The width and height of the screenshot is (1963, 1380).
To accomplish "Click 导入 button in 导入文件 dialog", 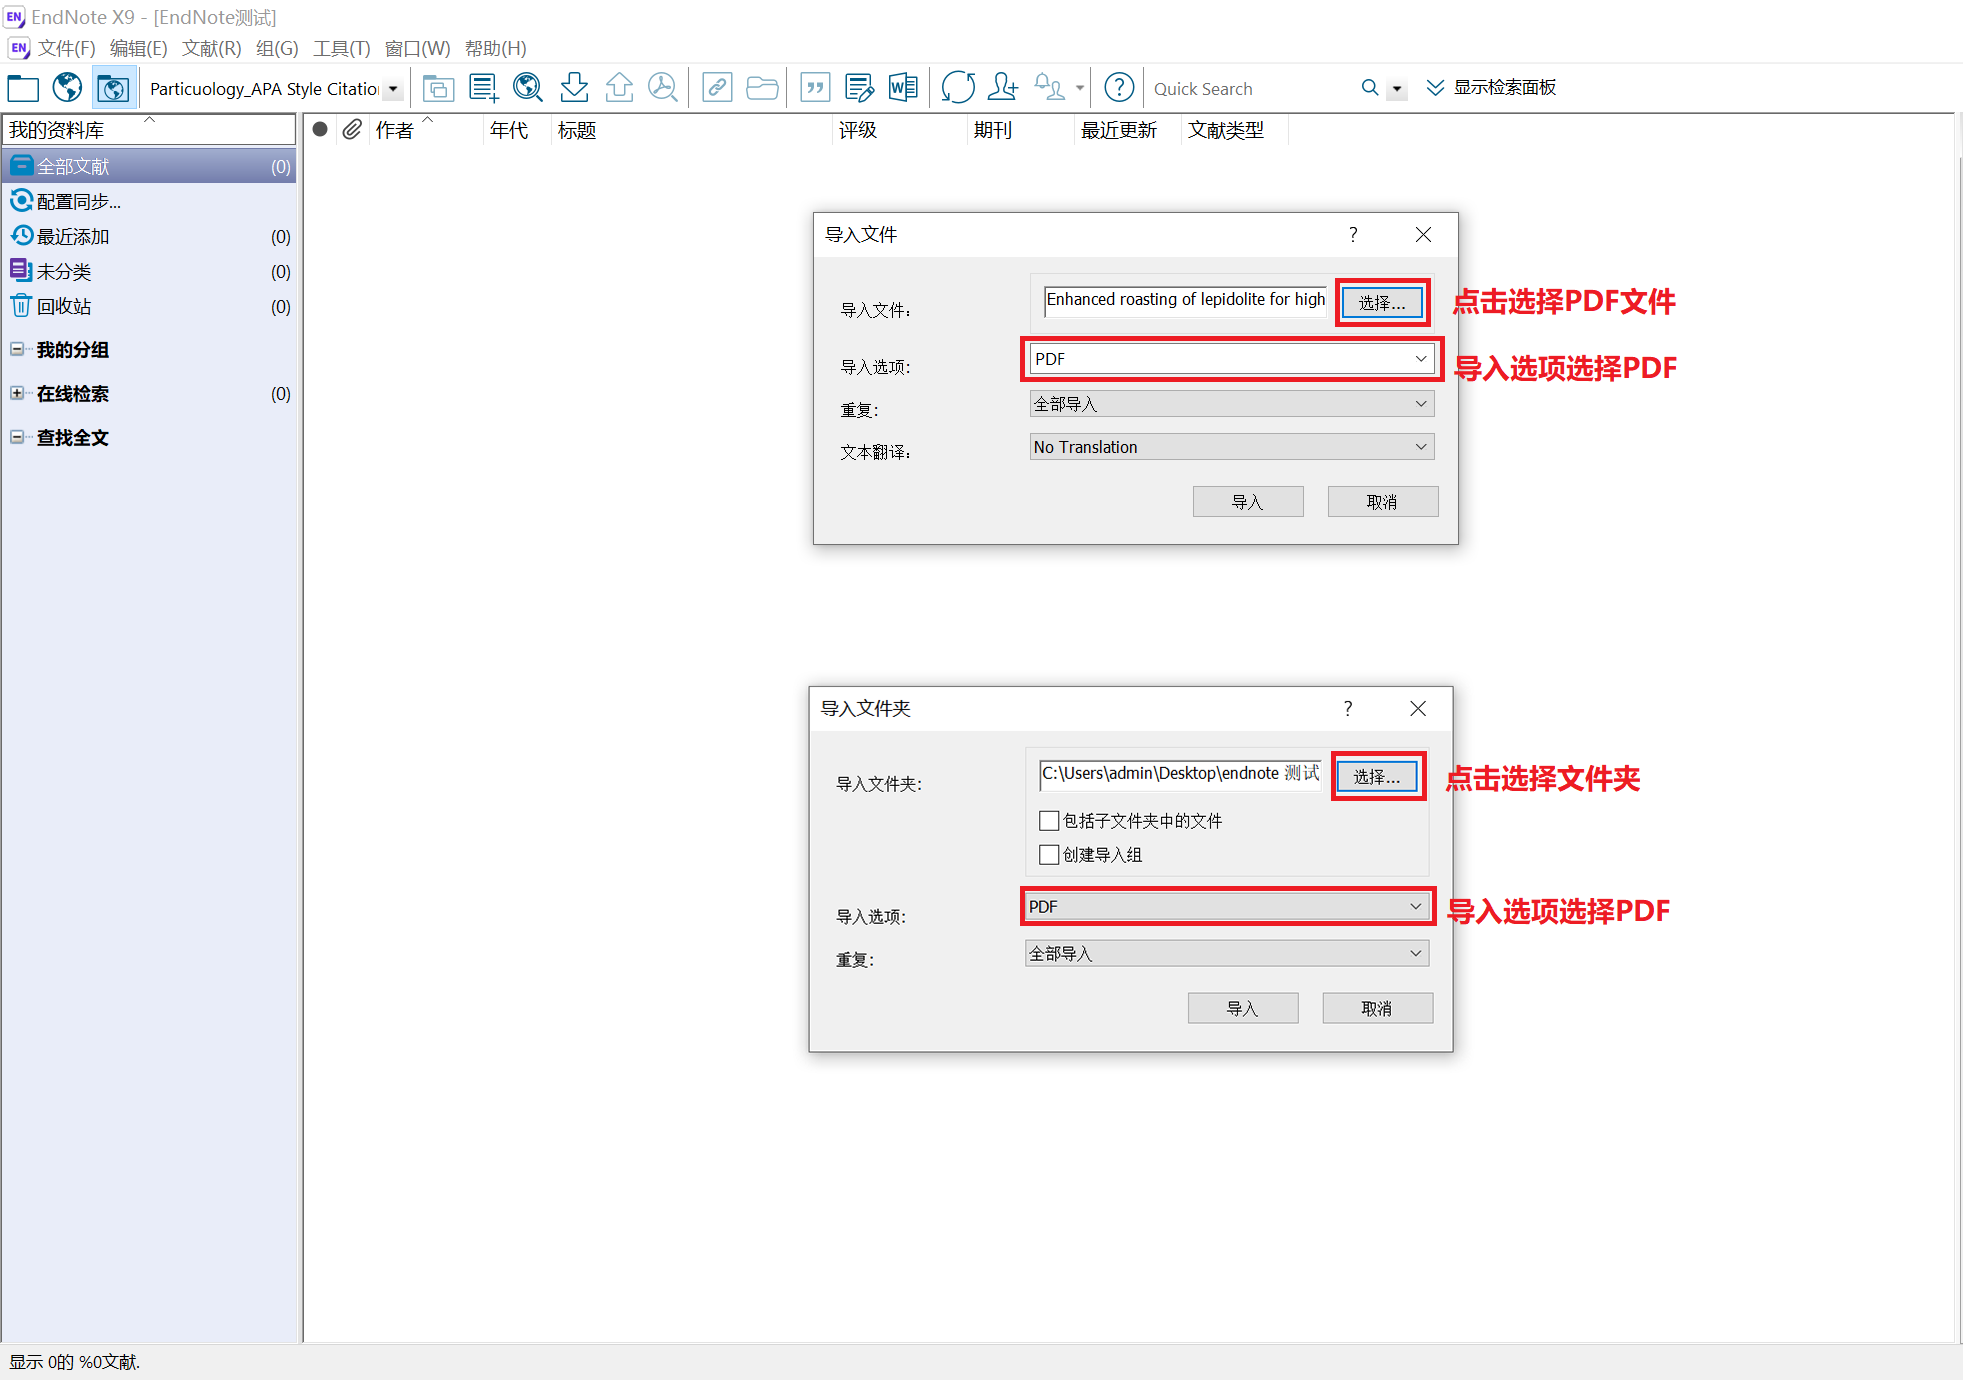I will (x=1248, y=502).
